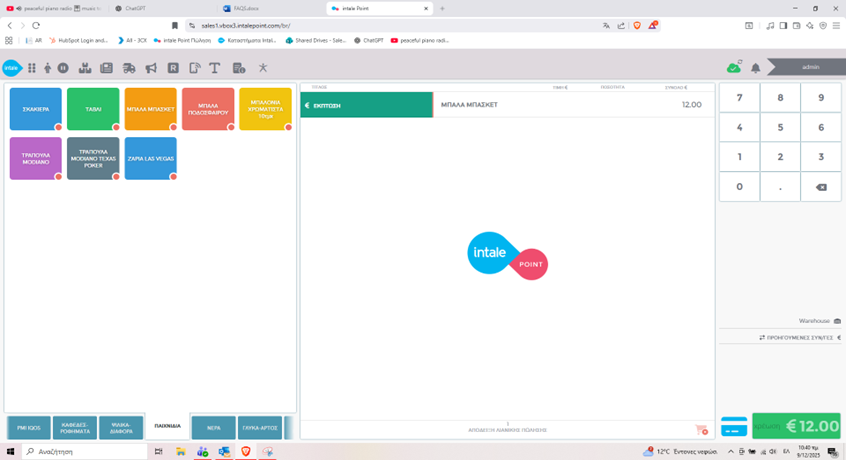Select the purple ΤΡΑΠΟΥΛΑ MODIANO tile
This screenshot has width=846, height=460.
point(36,159)
